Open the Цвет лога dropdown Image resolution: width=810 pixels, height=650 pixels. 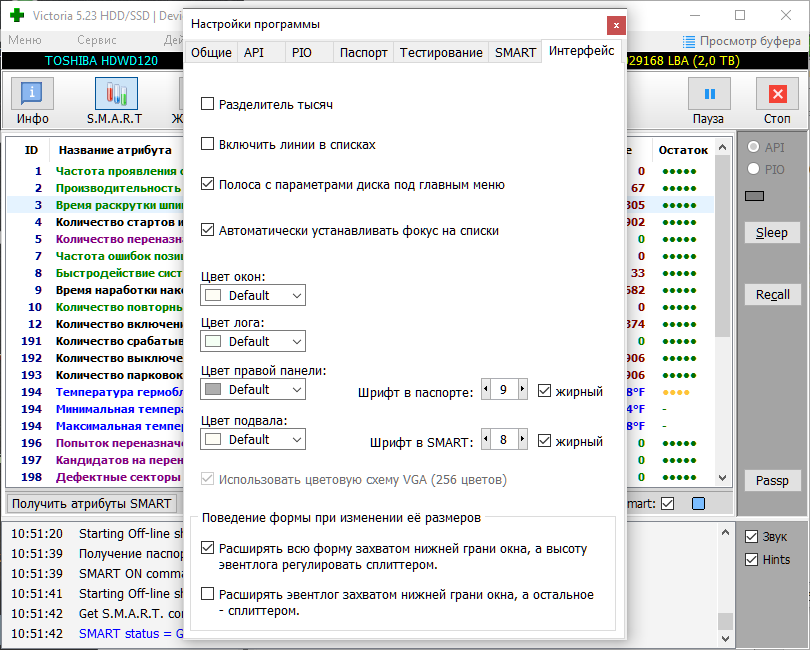[253, 341]
